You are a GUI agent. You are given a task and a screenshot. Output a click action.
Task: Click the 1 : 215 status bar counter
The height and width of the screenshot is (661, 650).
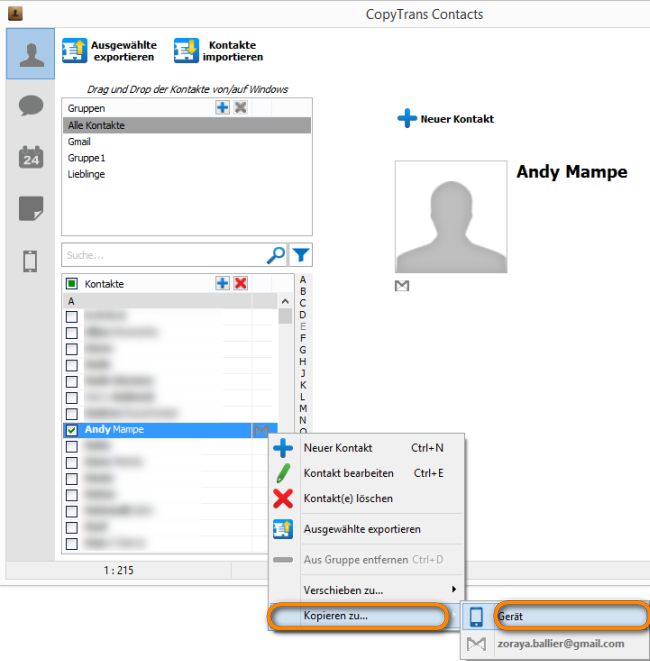pyautogui.click(x=118, y=570)
